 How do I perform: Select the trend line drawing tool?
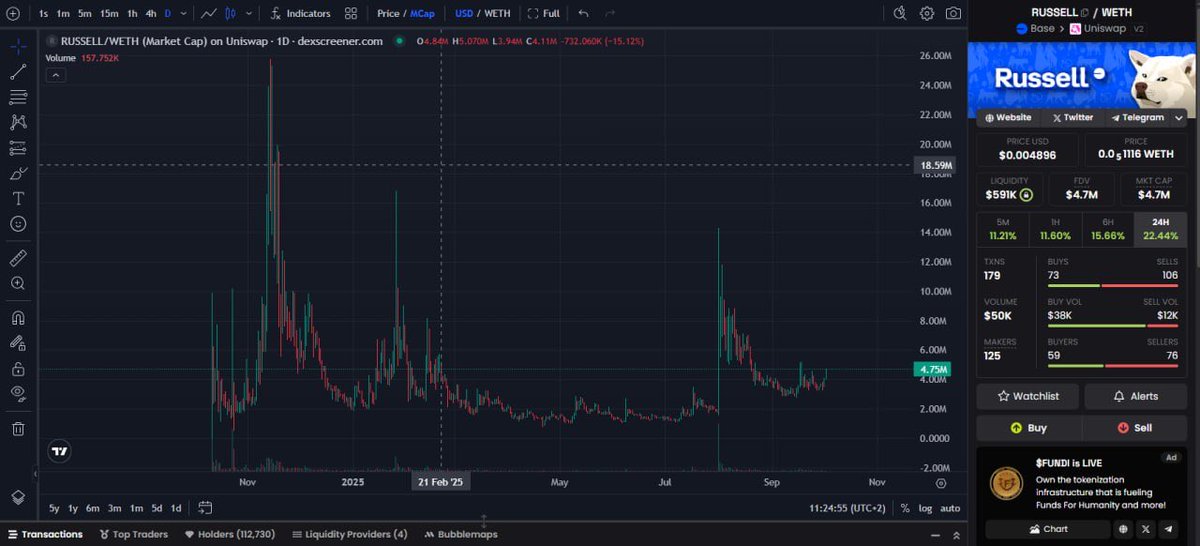click(18, 72)
